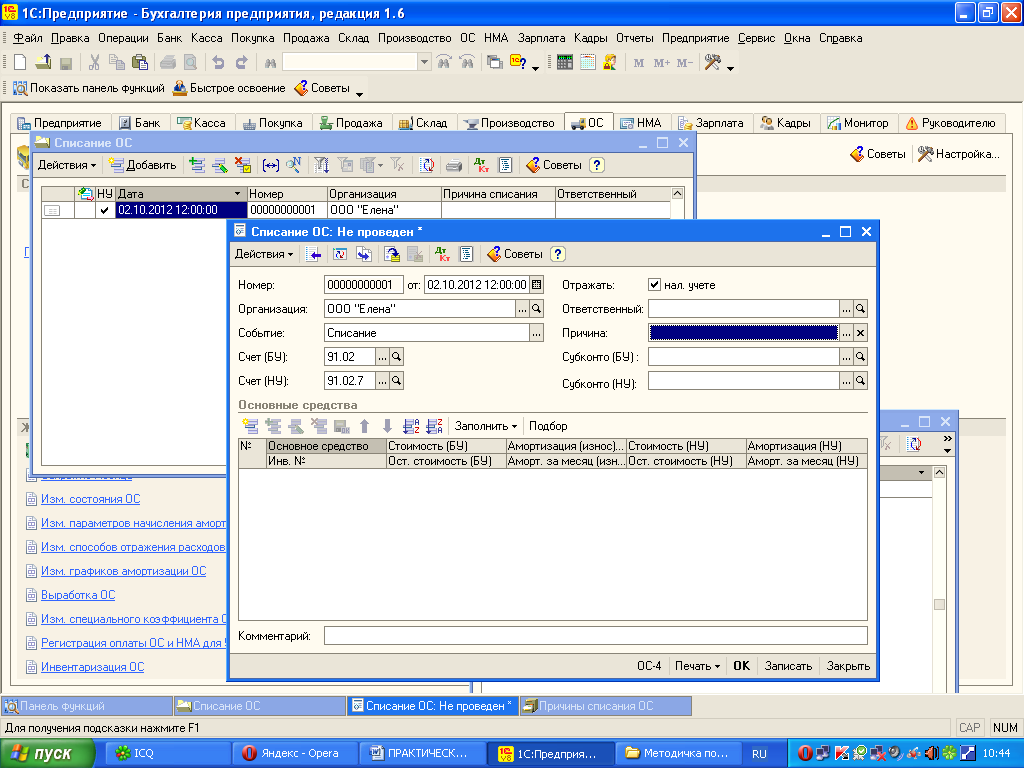Click the Закрыть button
1024x768 pixels.
pos(848,666)
